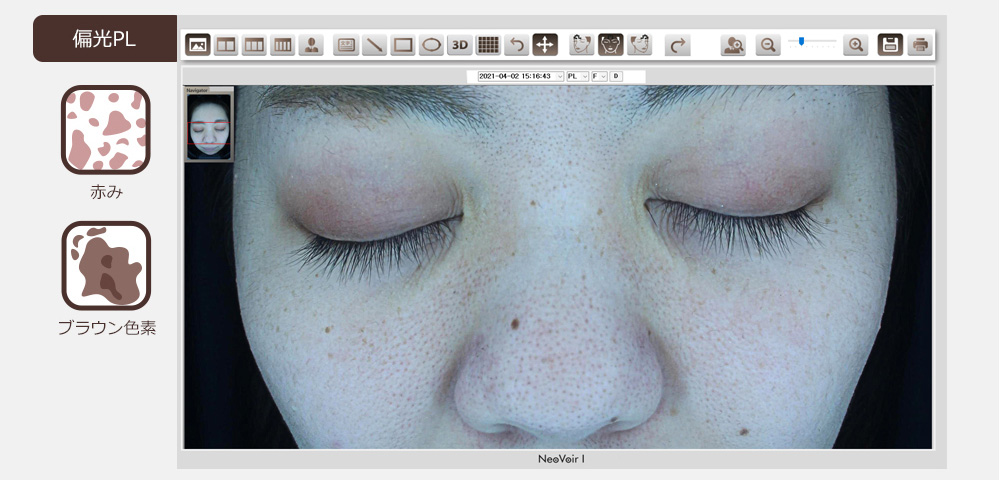
Task: Toggle the grid overlay
Action: 487,45
